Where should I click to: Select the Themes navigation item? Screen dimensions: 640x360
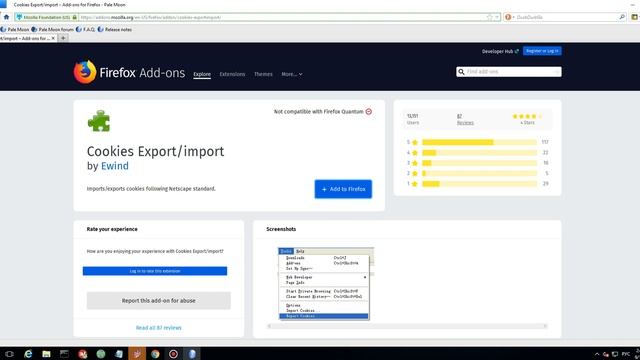tap(263, 74)
